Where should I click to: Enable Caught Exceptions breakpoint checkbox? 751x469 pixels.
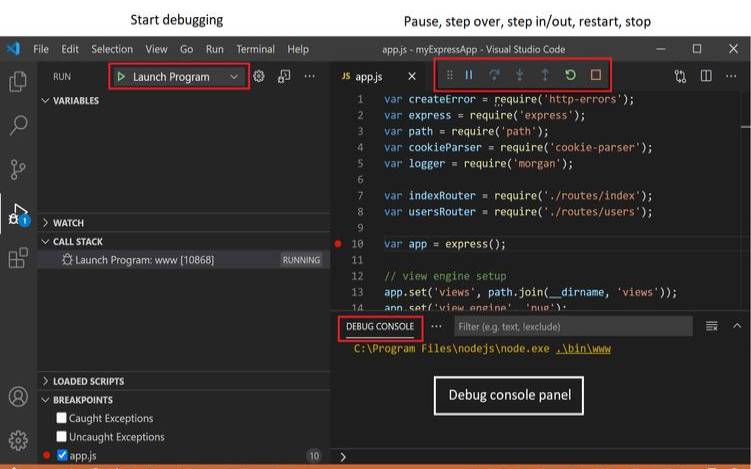click(62, 418)
